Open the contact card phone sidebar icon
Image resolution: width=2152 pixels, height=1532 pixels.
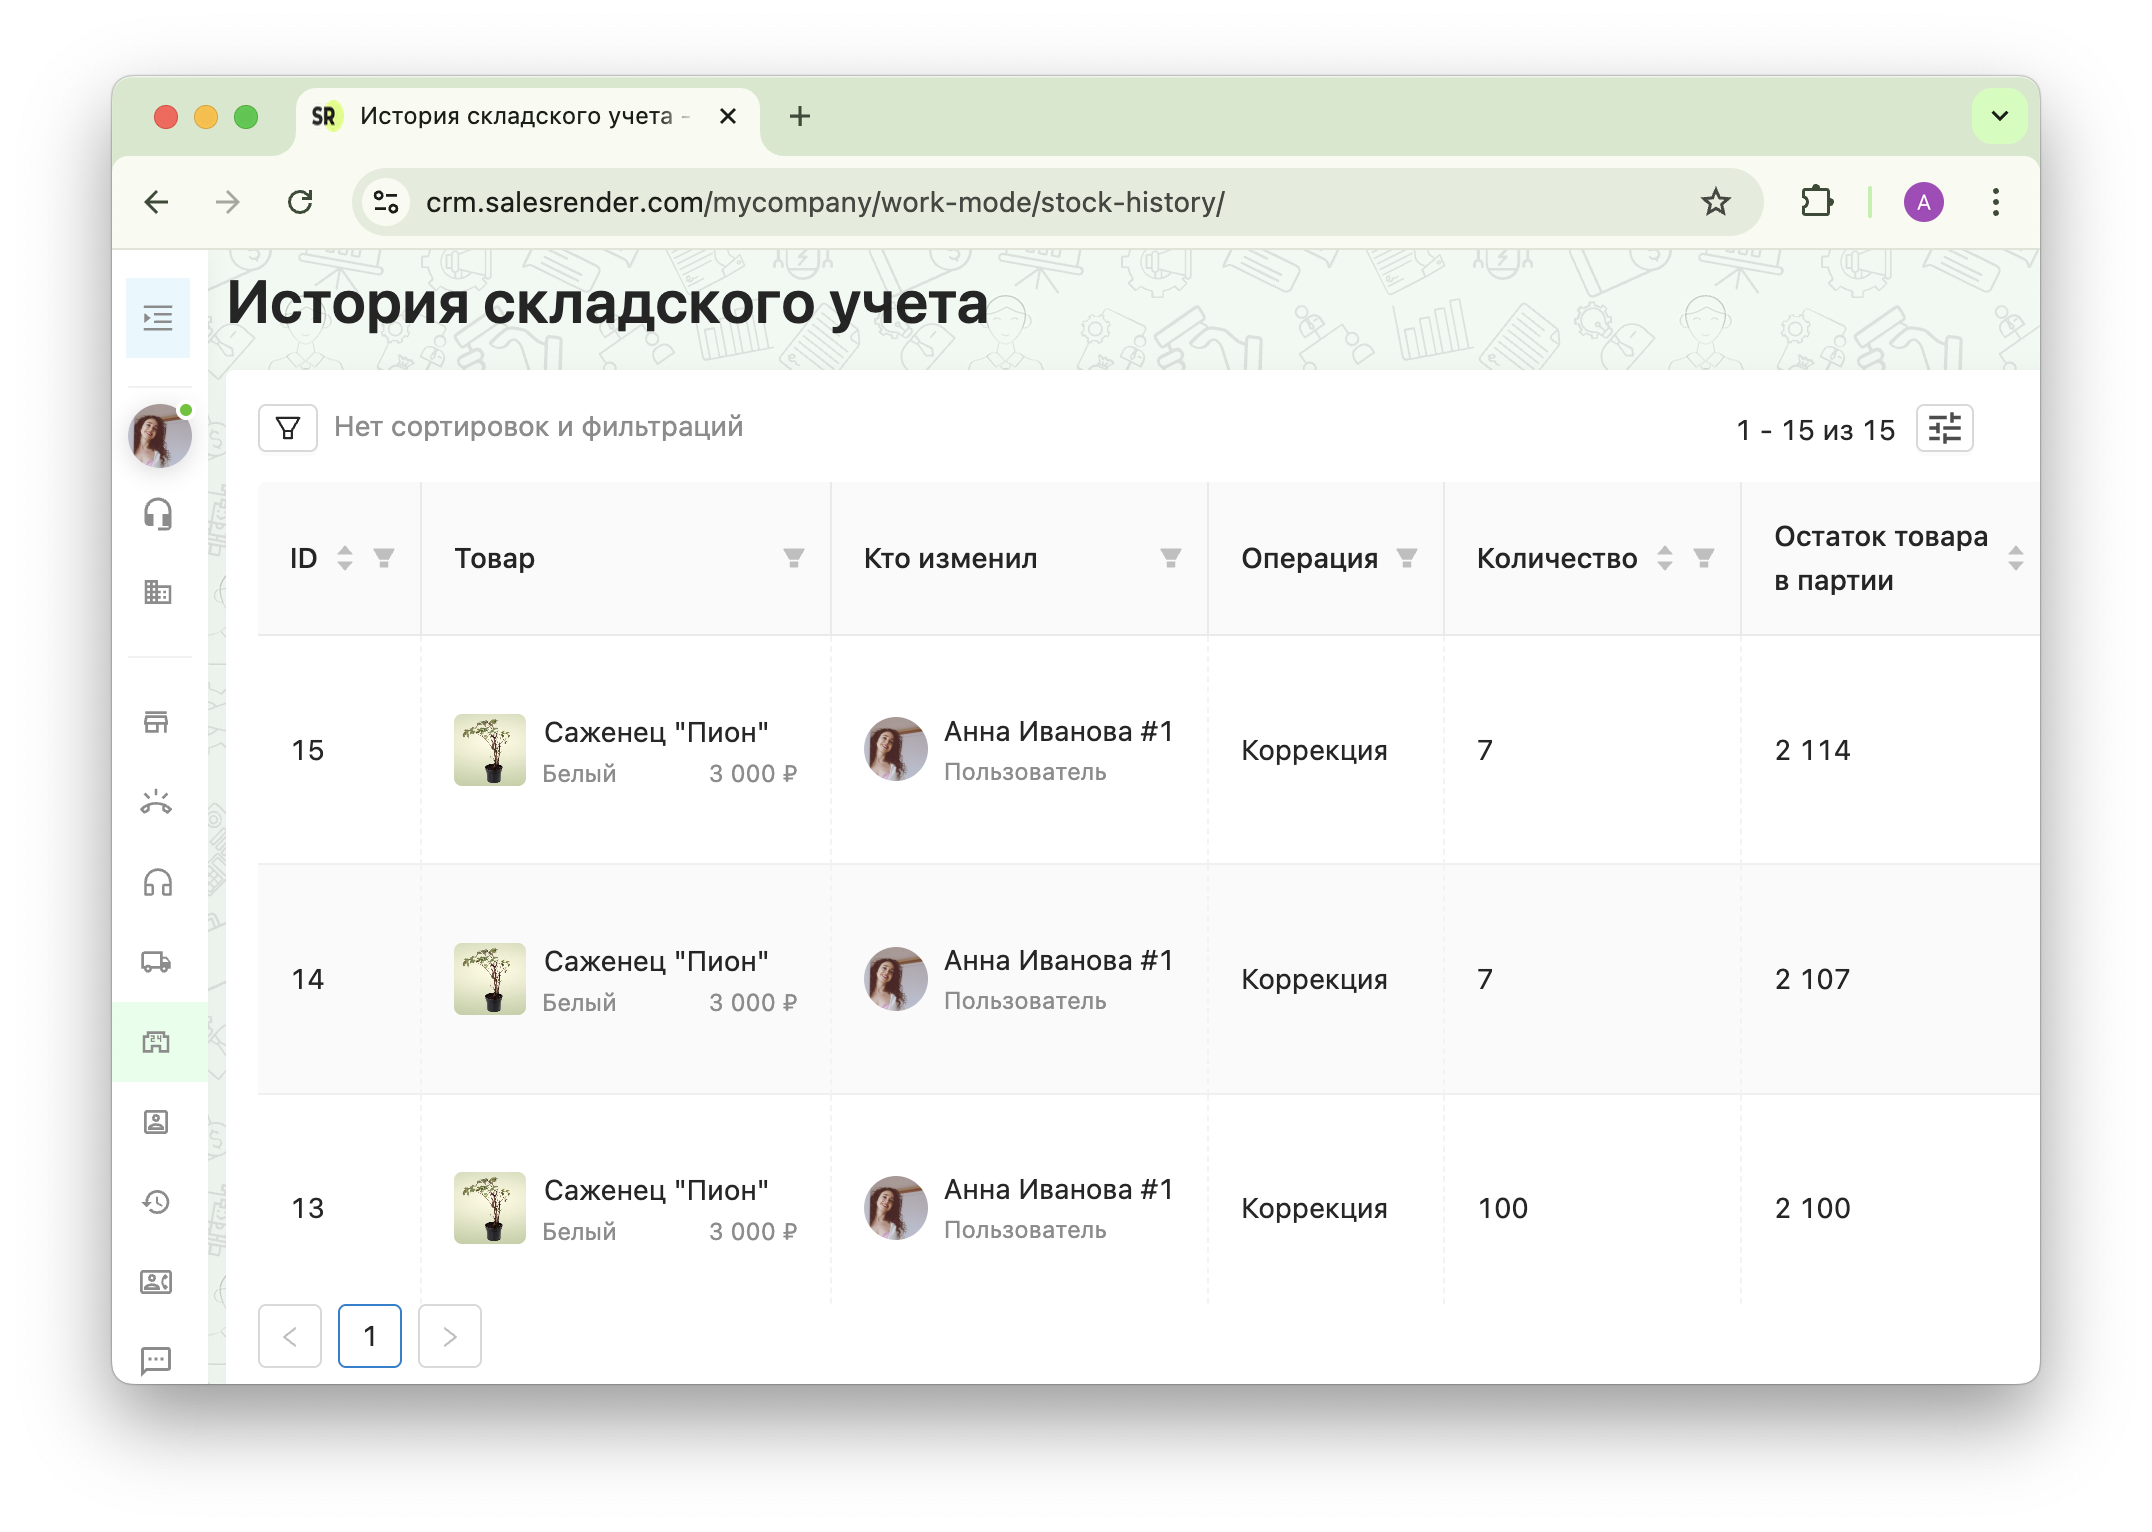click(x=157, y=1282)
